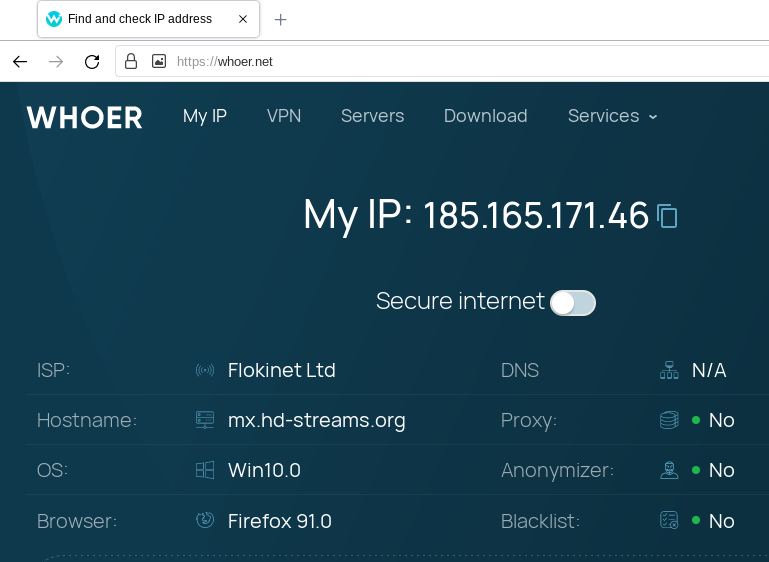Click the padlock site security icon
Image resolution: width=769 pixels, height=562 pixels.
pyautogui.click(x=131, y=61)
